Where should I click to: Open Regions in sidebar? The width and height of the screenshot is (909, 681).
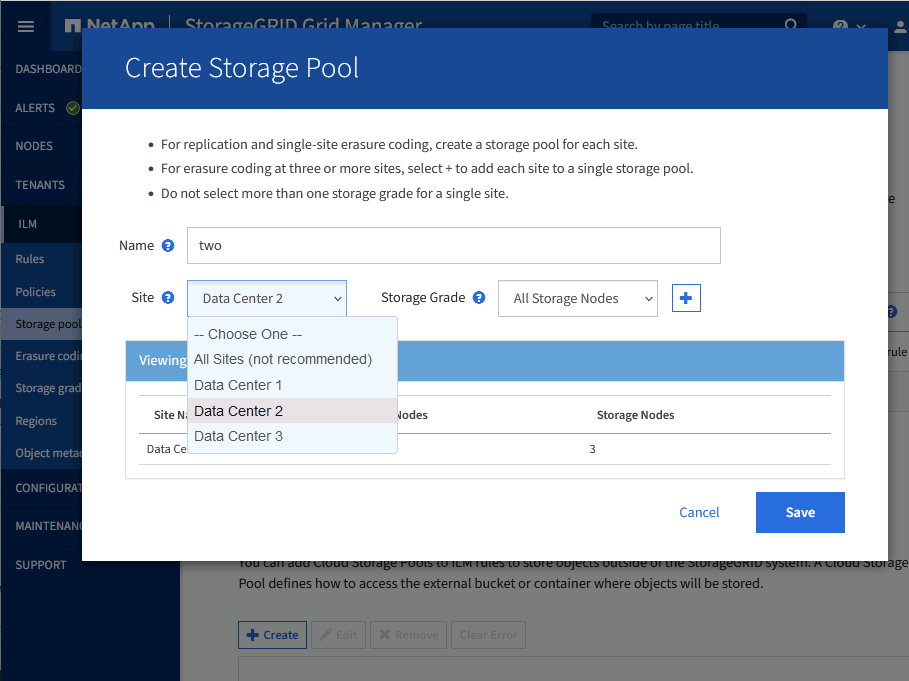tap(42, 421)
